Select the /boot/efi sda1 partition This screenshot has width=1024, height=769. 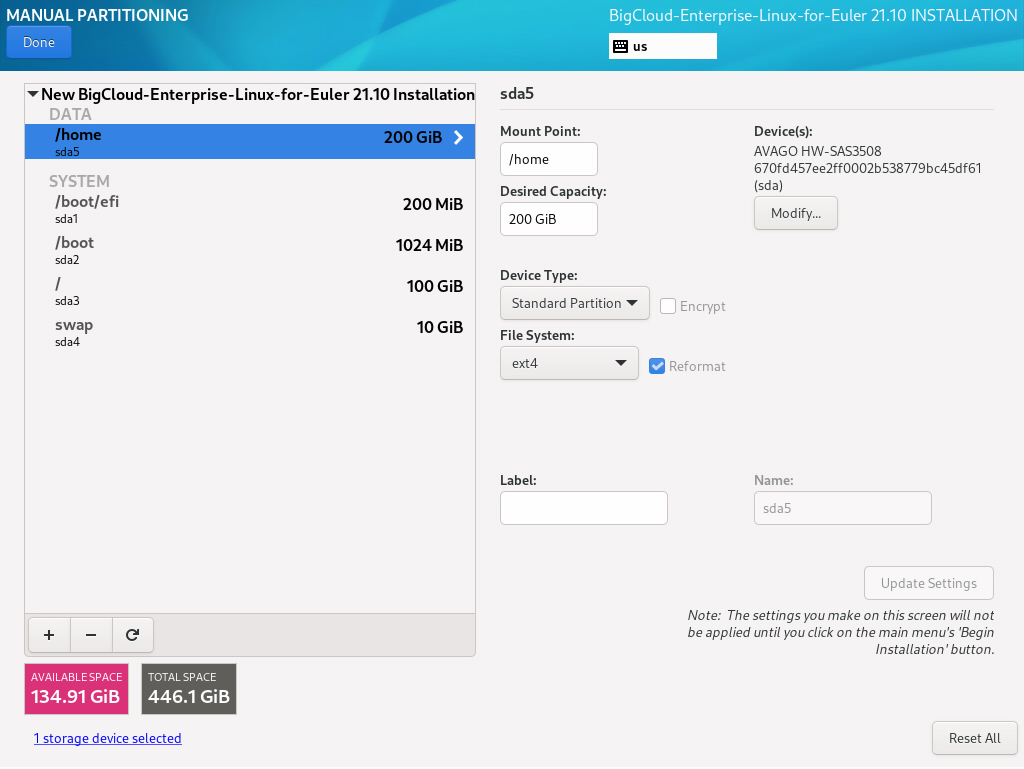coord(249,209)
